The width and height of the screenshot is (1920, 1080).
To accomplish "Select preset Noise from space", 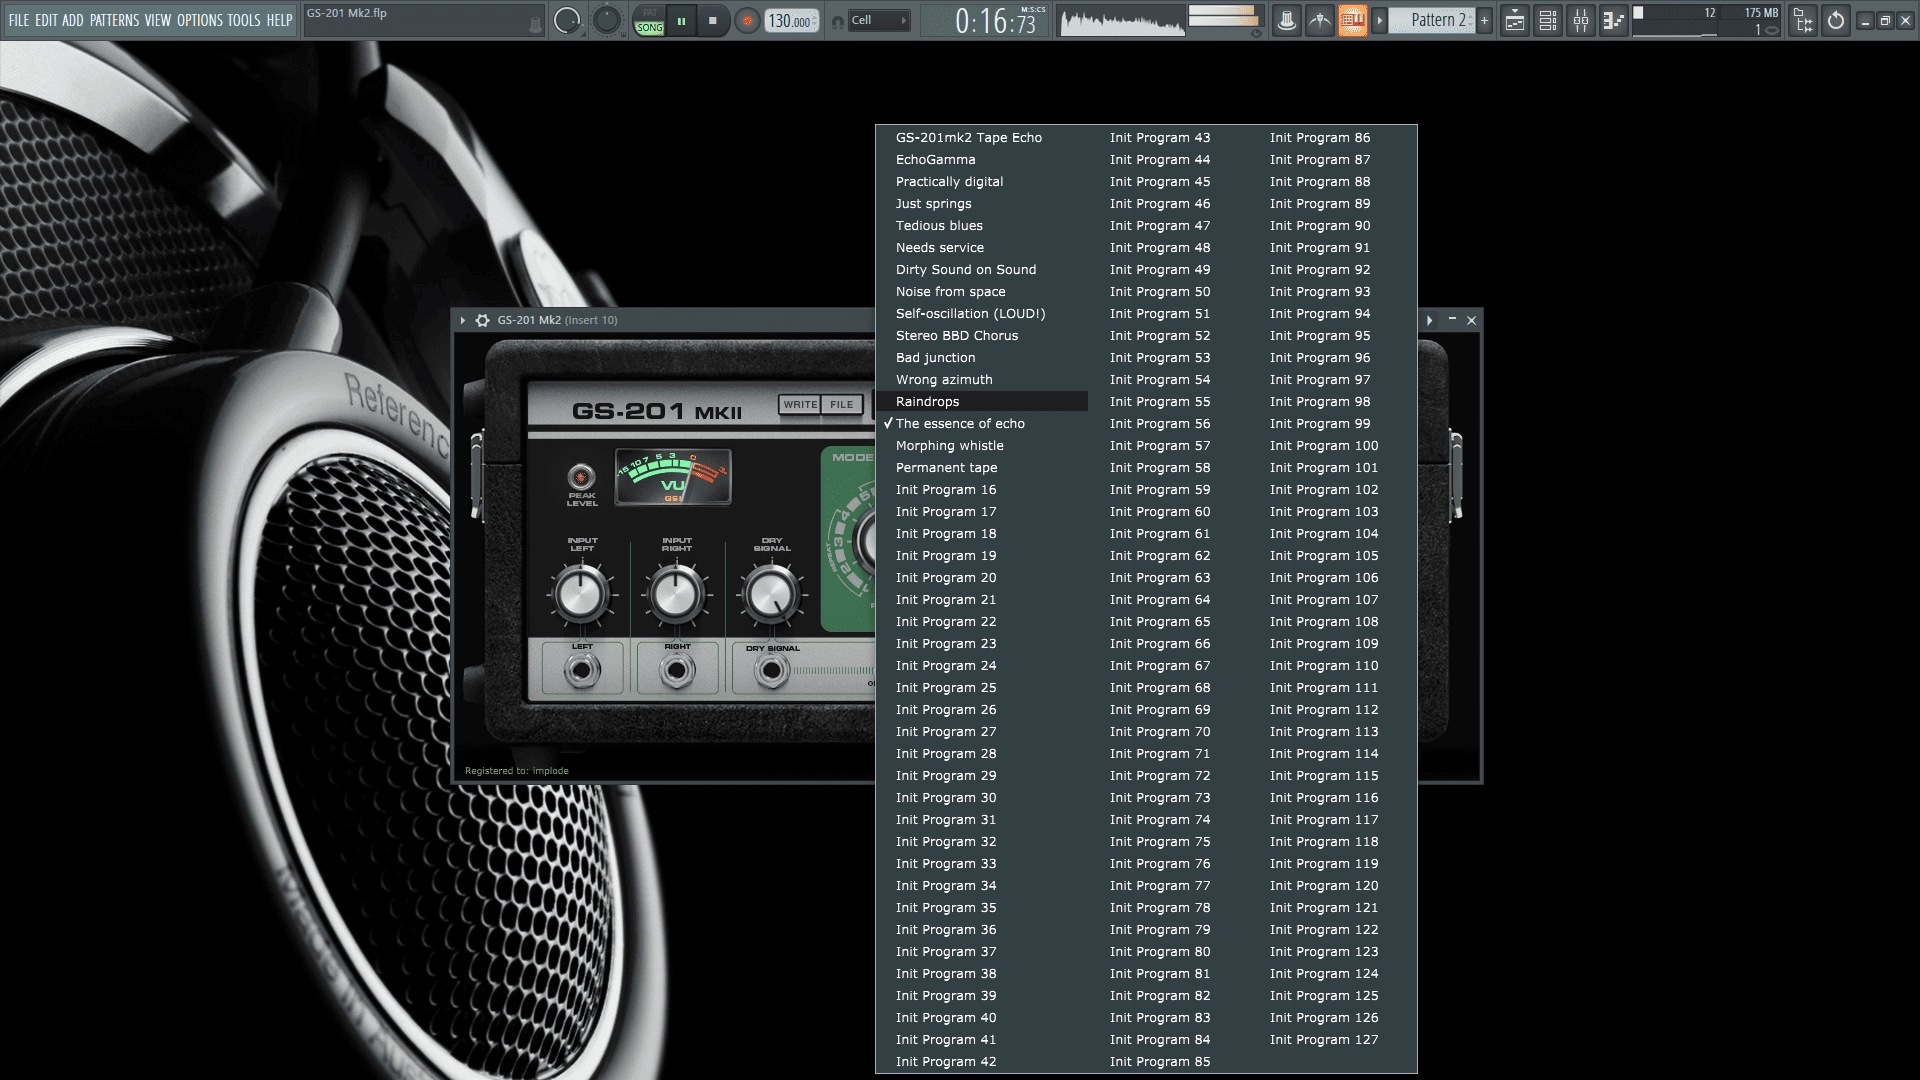I will click(982, 291).
